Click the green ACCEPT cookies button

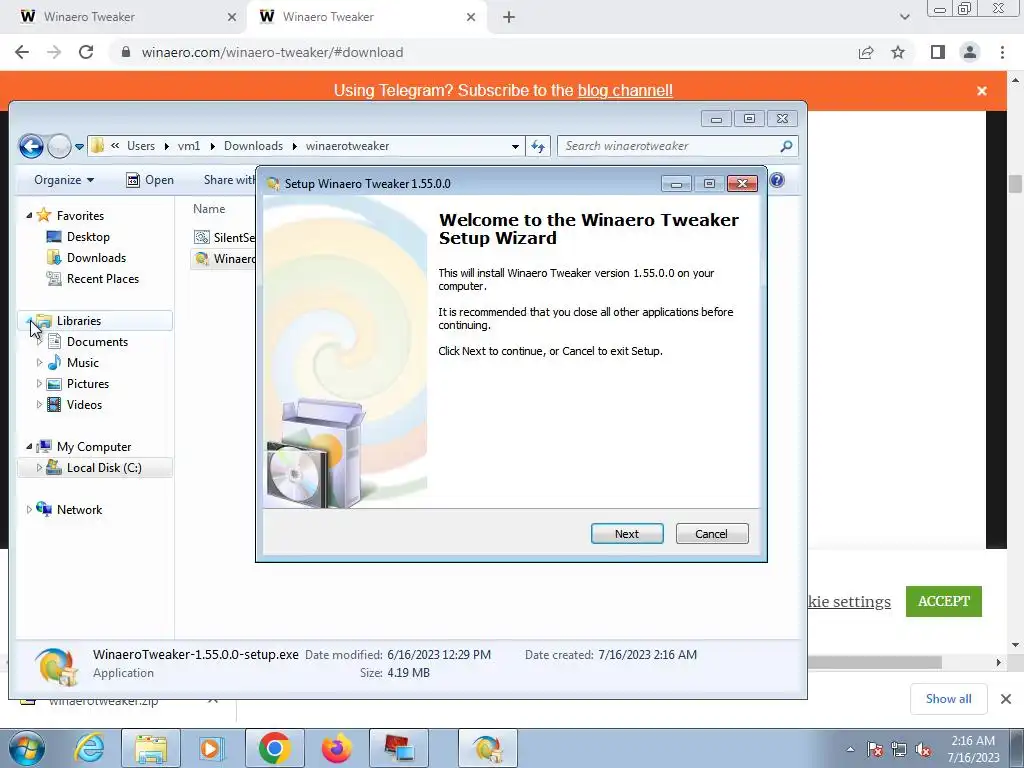click(944, 601)
